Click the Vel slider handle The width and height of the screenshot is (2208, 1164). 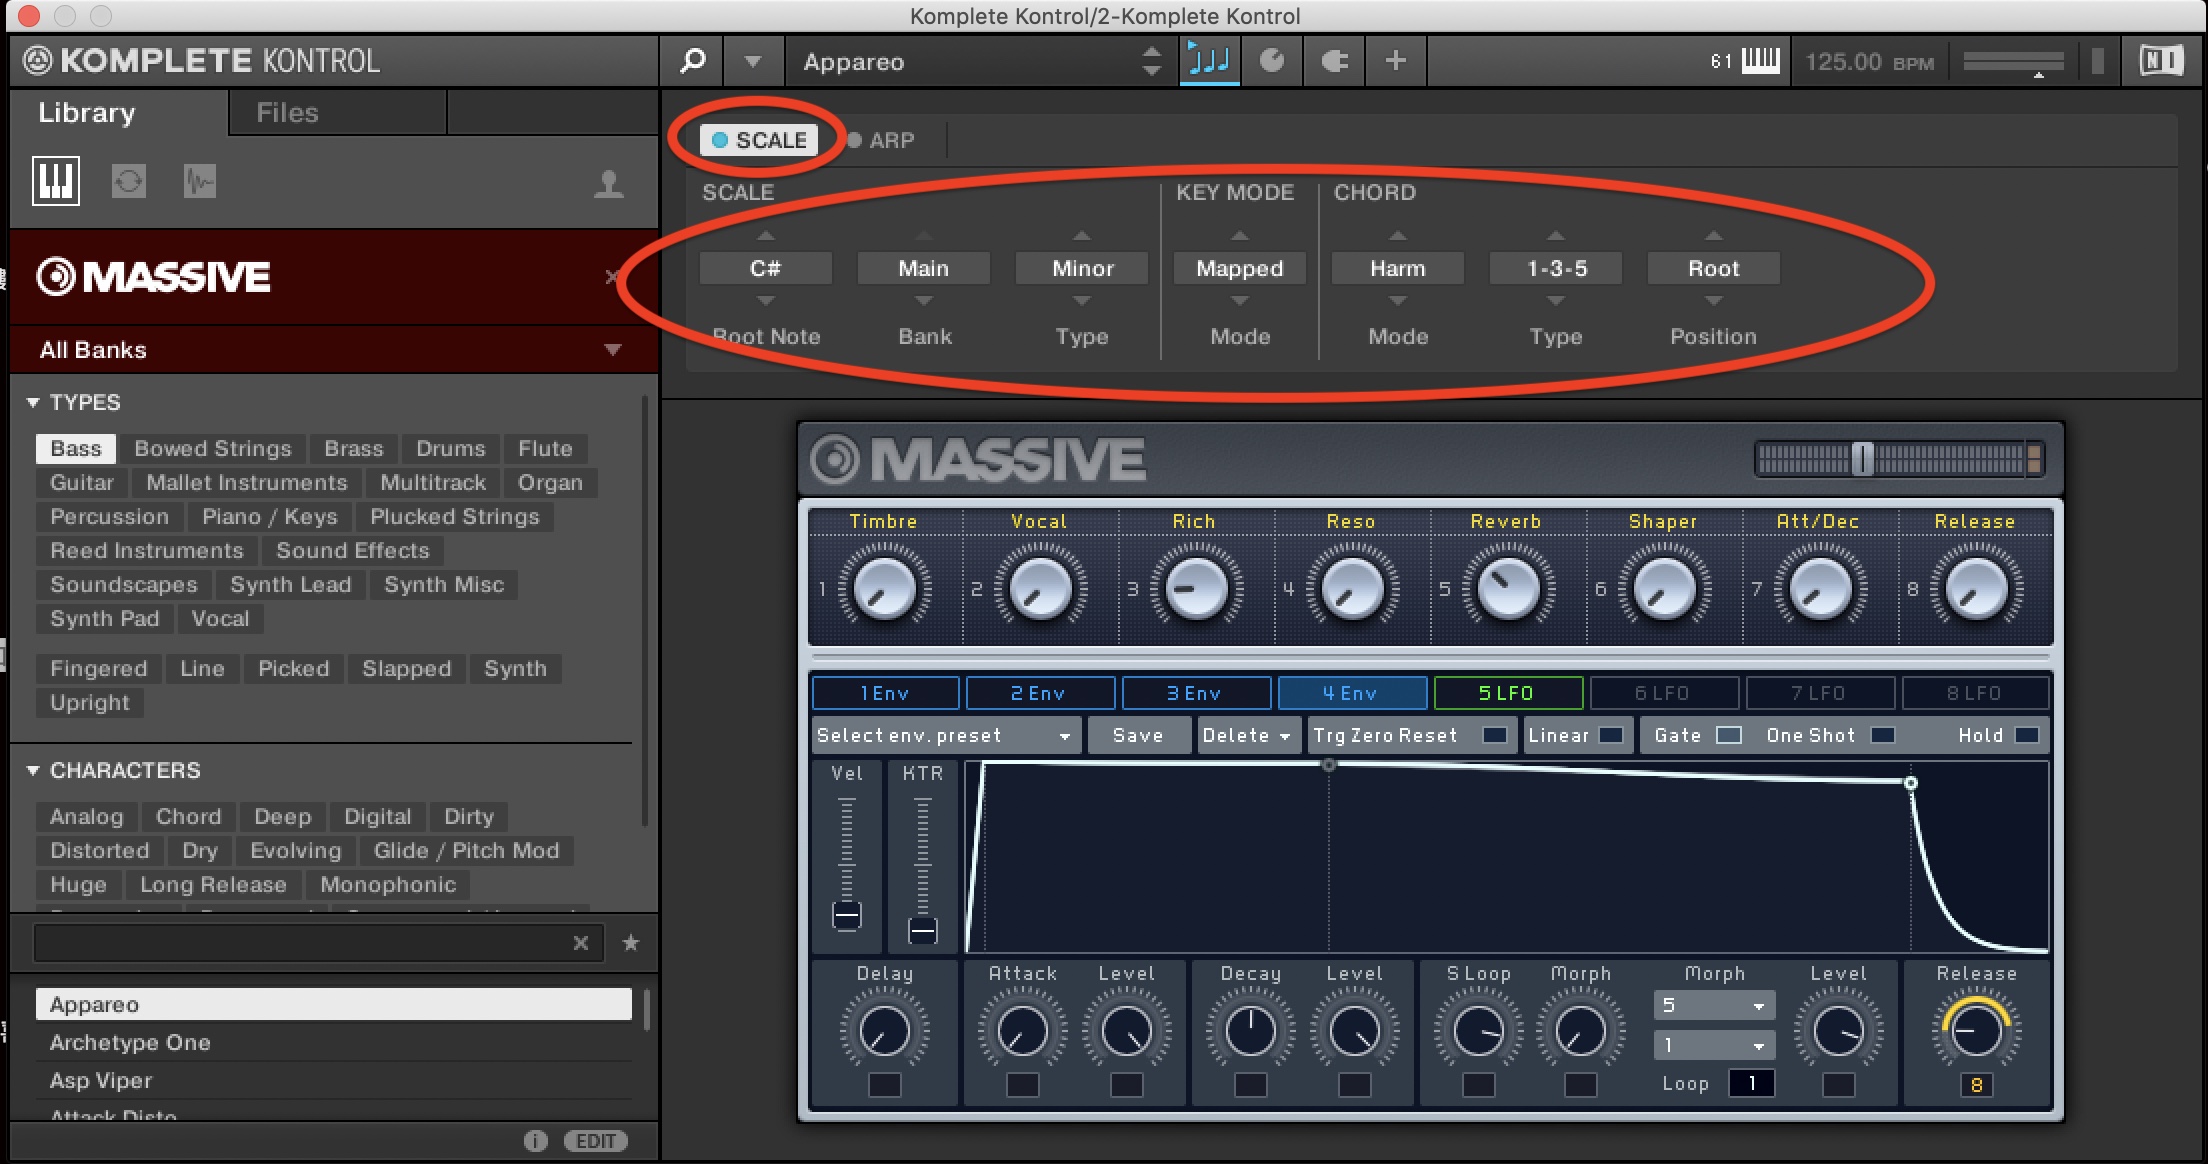[x=847, y=915]
